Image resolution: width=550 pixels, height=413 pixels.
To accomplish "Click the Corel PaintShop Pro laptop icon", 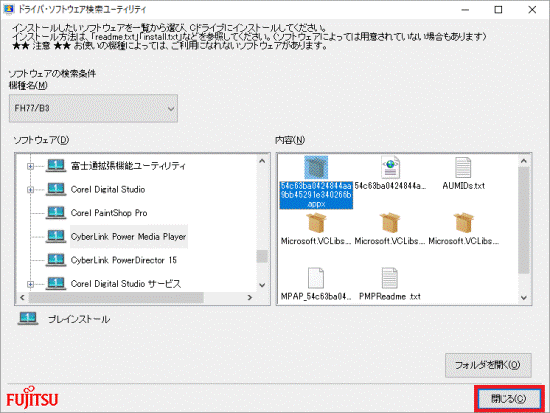I will (x=56, y=213).
